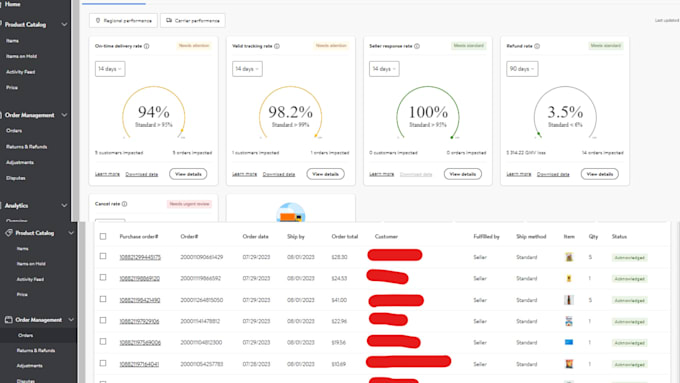Click View details on Valid tracking rate card

point(325,174)
